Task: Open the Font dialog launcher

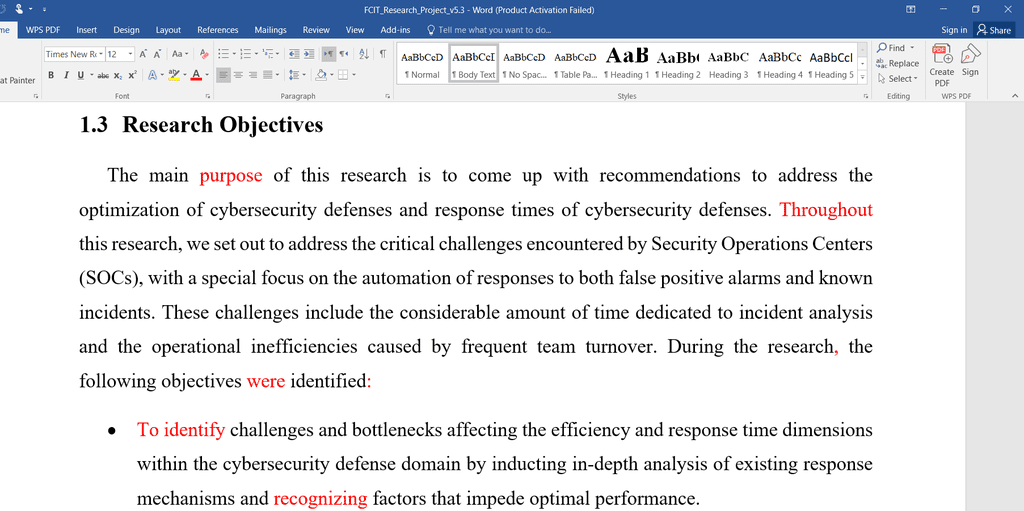Action: pyautogui.click(x=208, y=96)
